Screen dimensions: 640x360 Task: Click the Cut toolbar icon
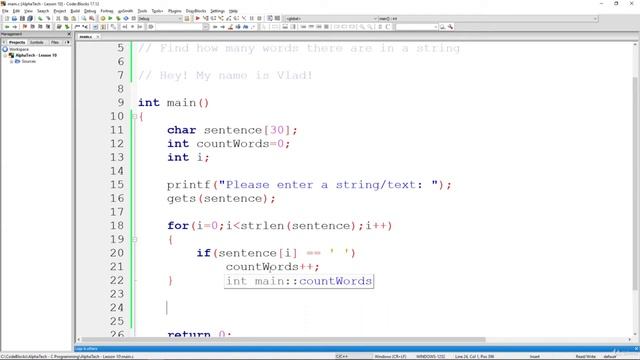58,18
